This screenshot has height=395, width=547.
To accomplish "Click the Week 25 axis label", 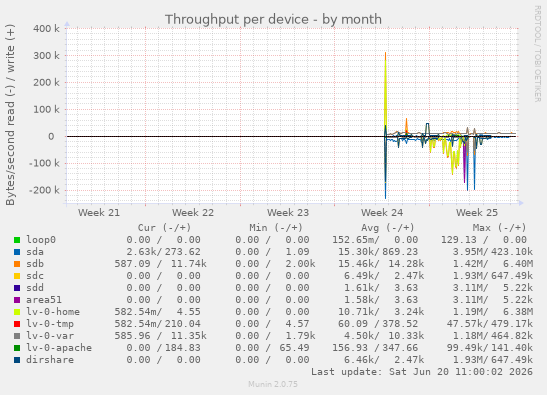I will pos(477,213).
